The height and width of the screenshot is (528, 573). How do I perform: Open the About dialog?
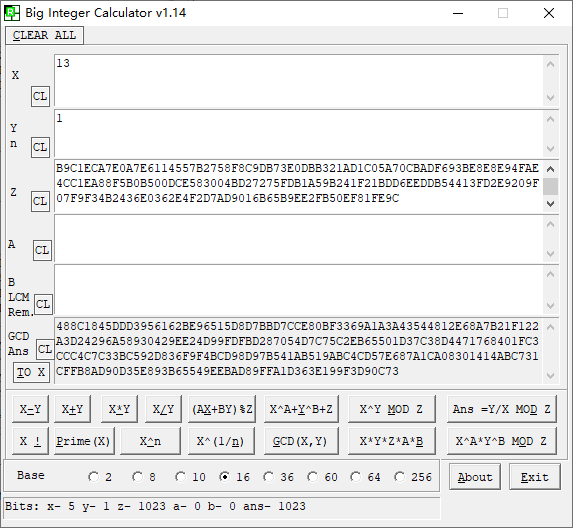point(475,477)
